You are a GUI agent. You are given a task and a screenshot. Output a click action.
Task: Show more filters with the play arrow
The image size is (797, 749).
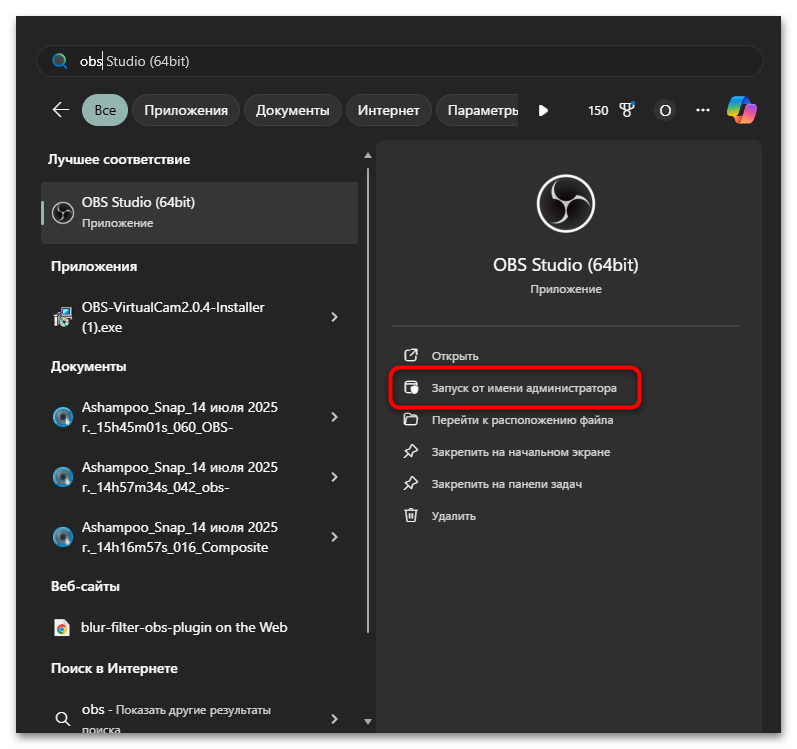click(x=543, y=110)
